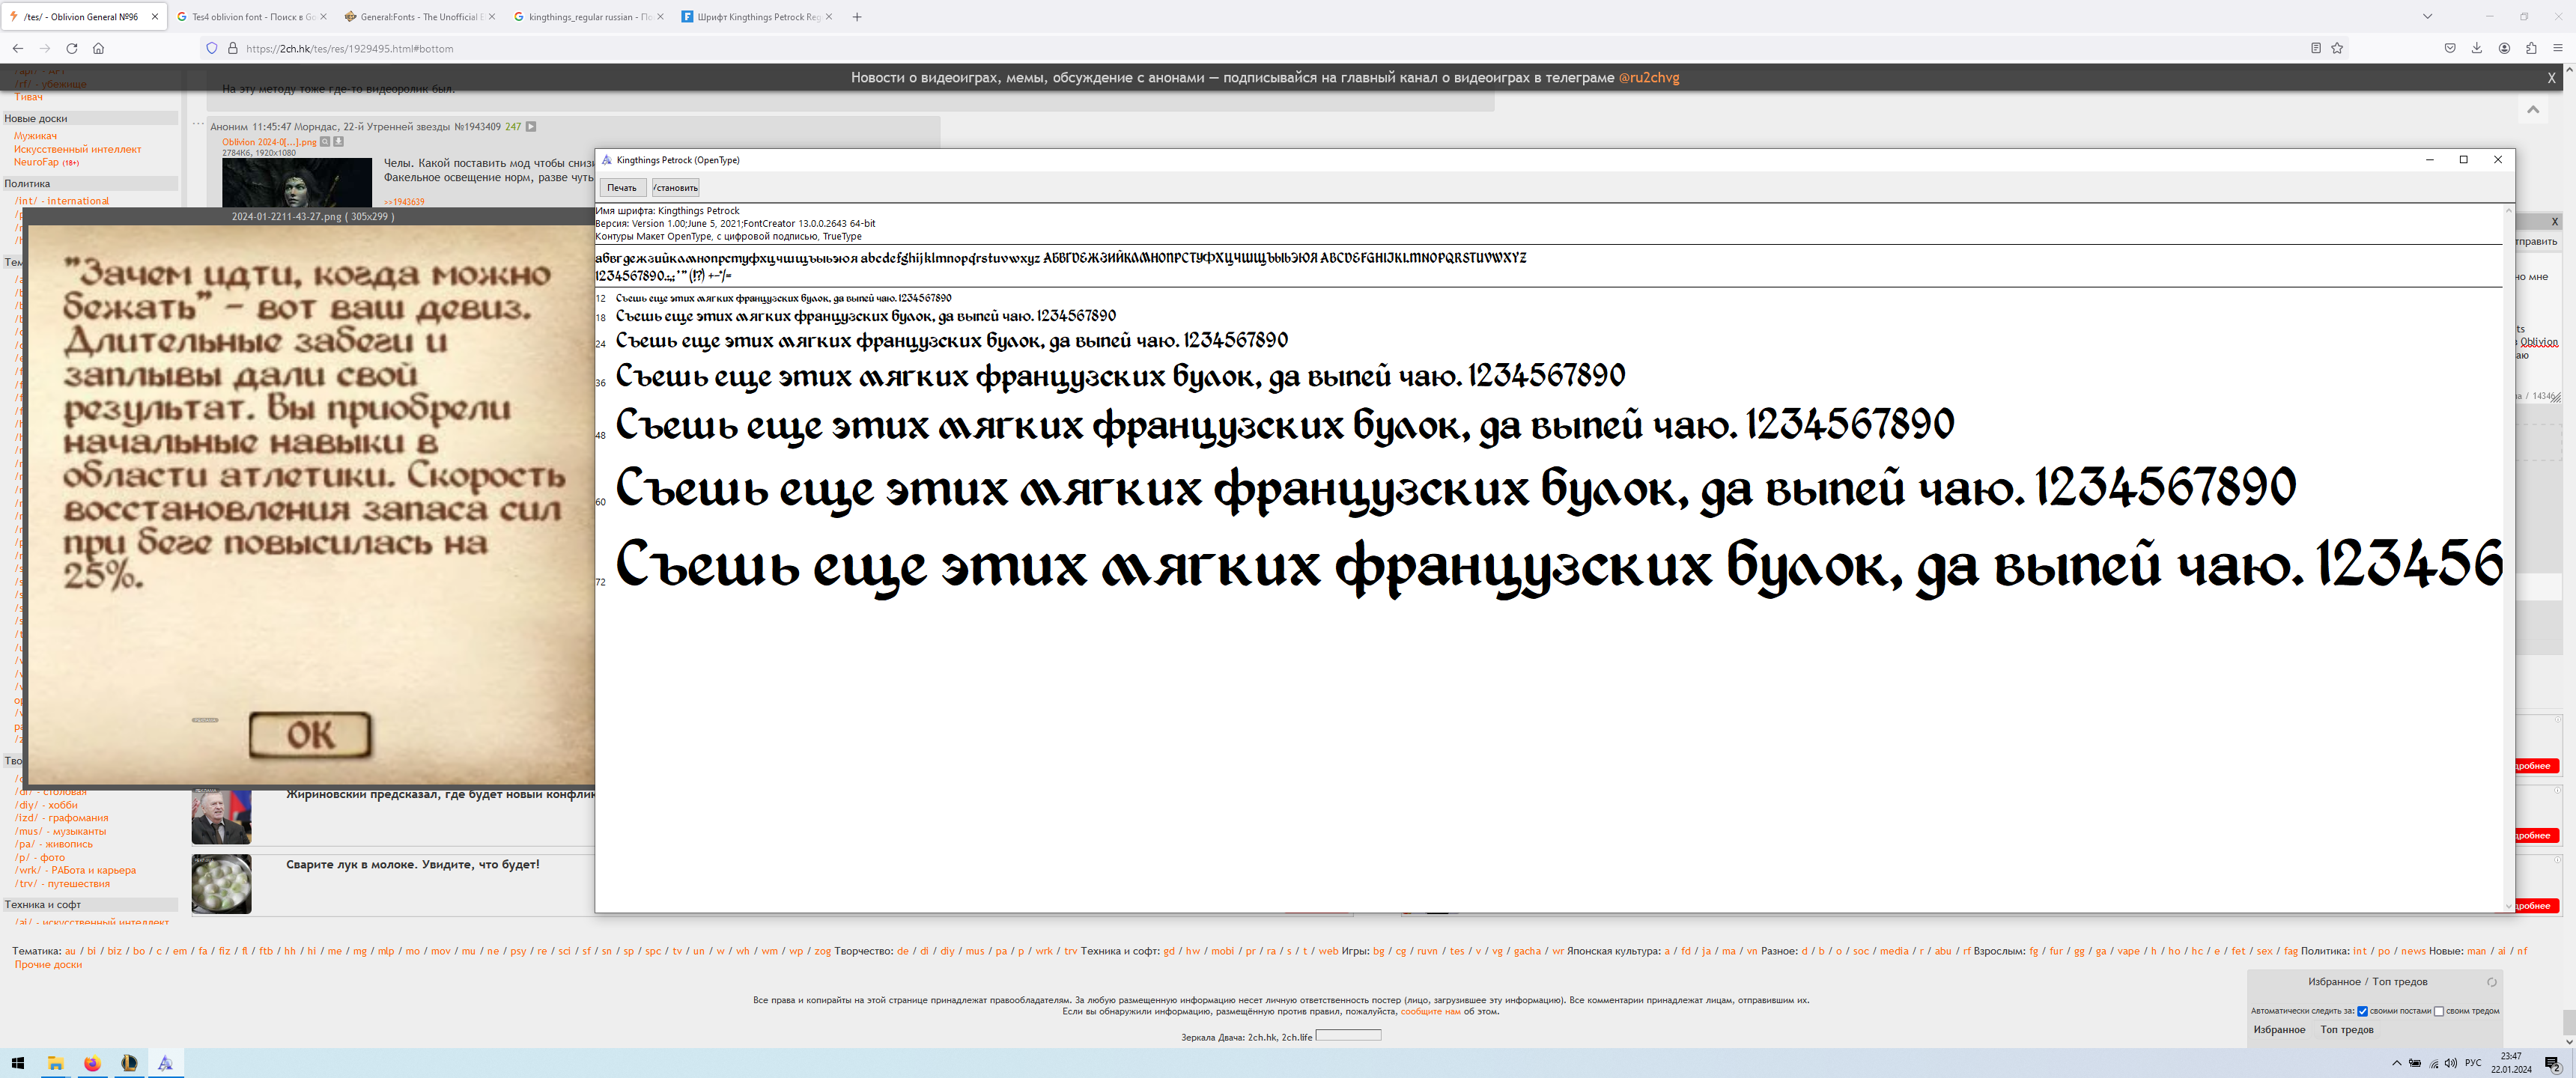This screenshot has height=1078, width=2576.
Task: Open the Firefox hamburger application menu
Action: pyautogui.click(x=2557, y=48)
